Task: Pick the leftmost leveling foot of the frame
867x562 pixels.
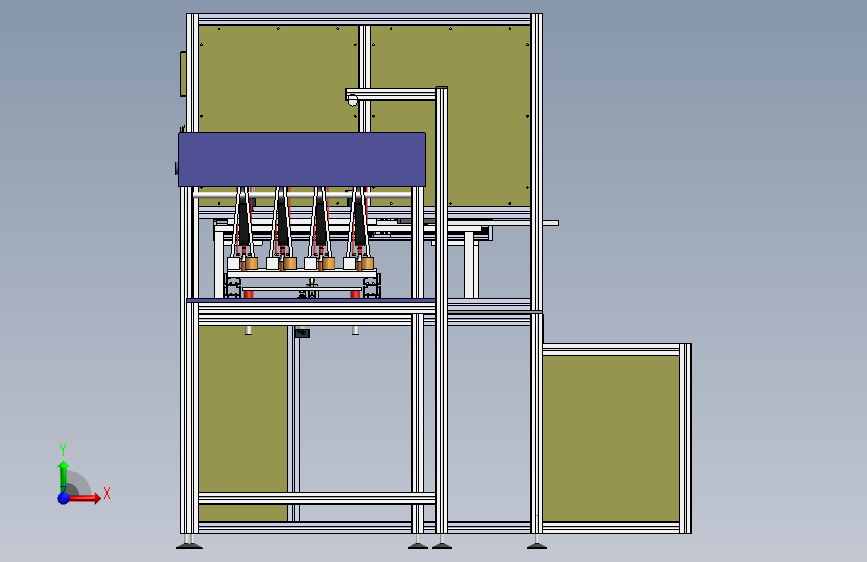Action: [x=189, y=542]
